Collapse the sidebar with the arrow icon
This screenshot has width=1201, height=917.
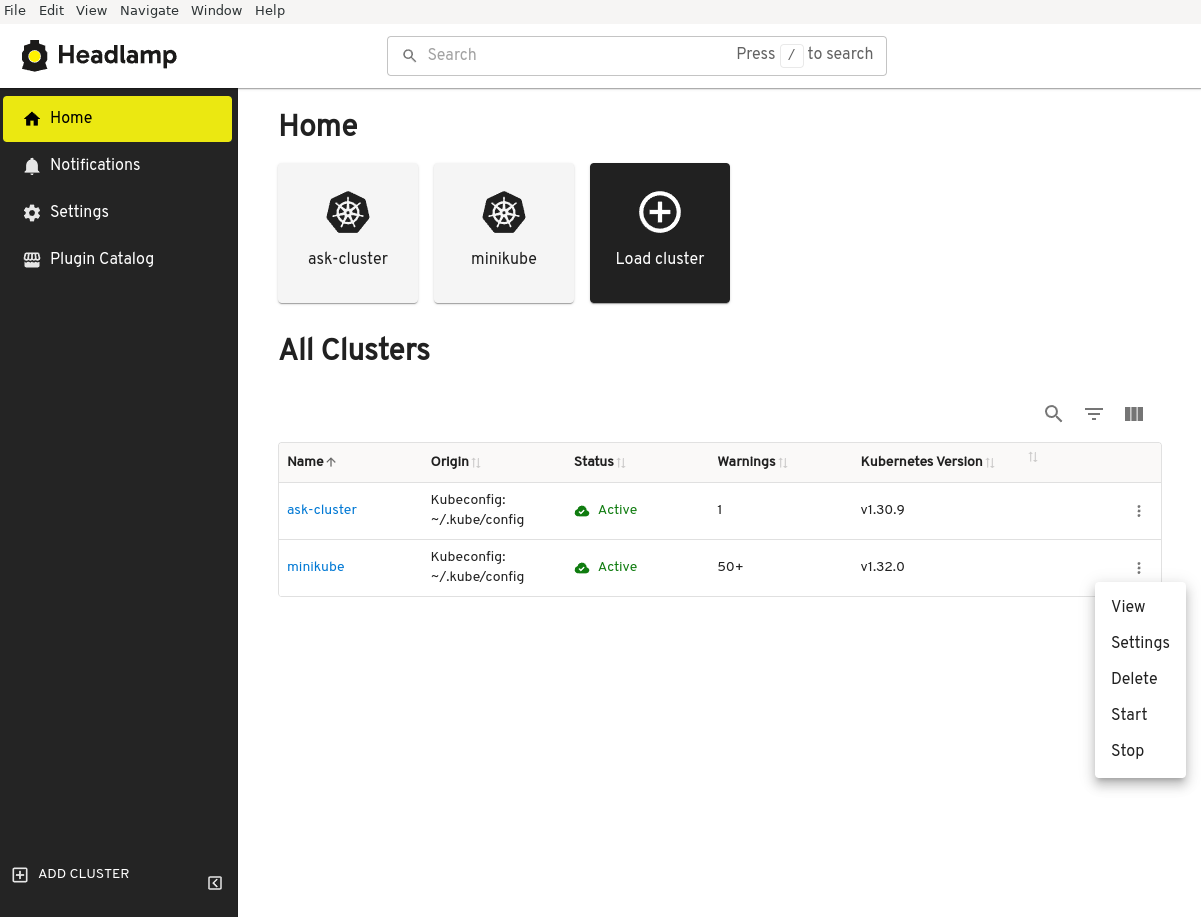[x=215, y=883]
